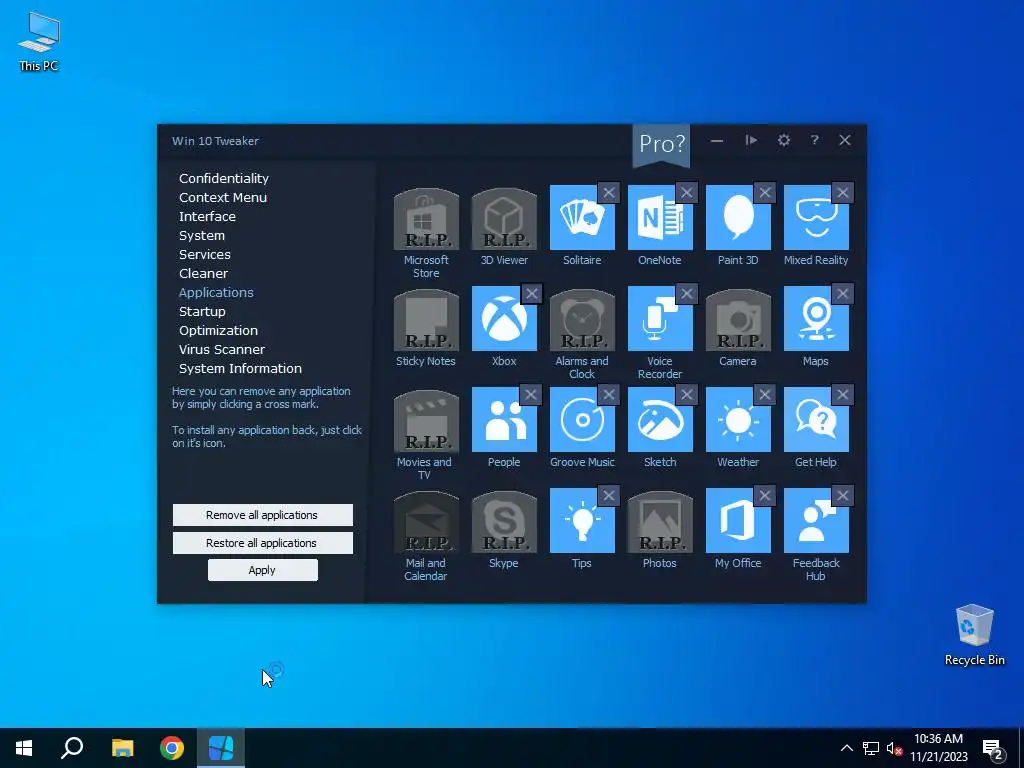Click the Pro? banner
Viewport: 1024px width, 768px height.
pos(662,145)
